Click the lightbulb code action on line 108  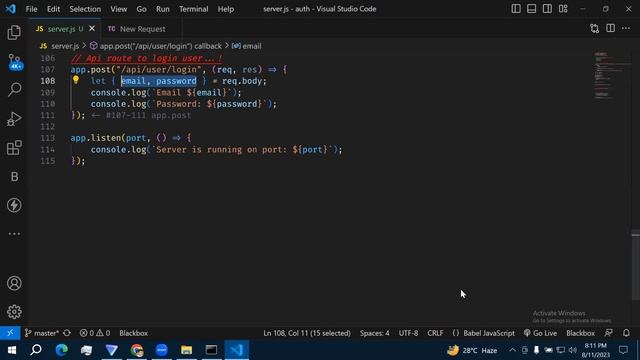(x=76, y=80)
